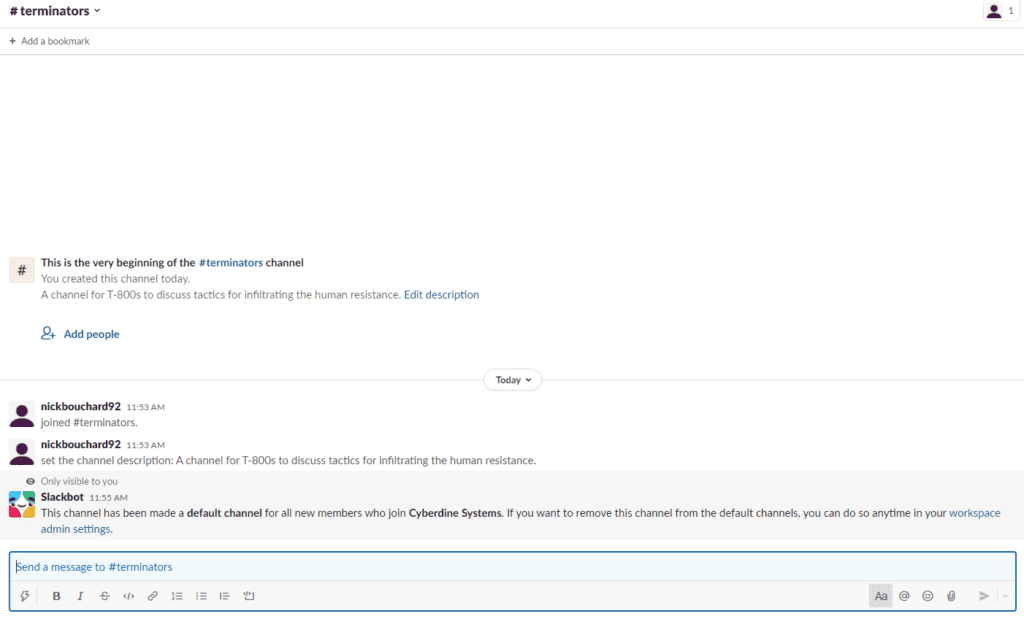Screen dimensions: 1024x619
Task: Open the emoji picker
Action: pos(928,596)
